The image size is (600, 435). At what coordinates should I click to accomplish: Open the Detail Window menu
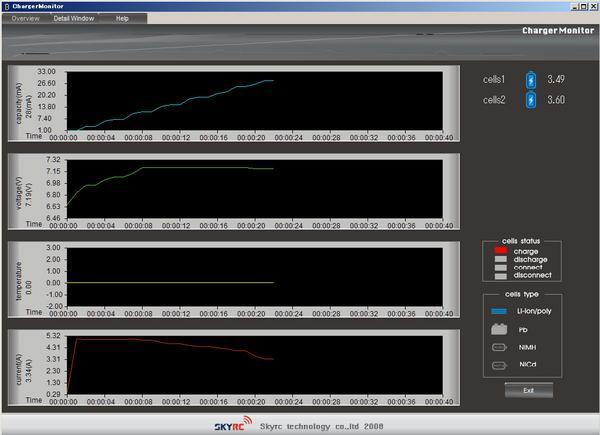pos(73,19)
